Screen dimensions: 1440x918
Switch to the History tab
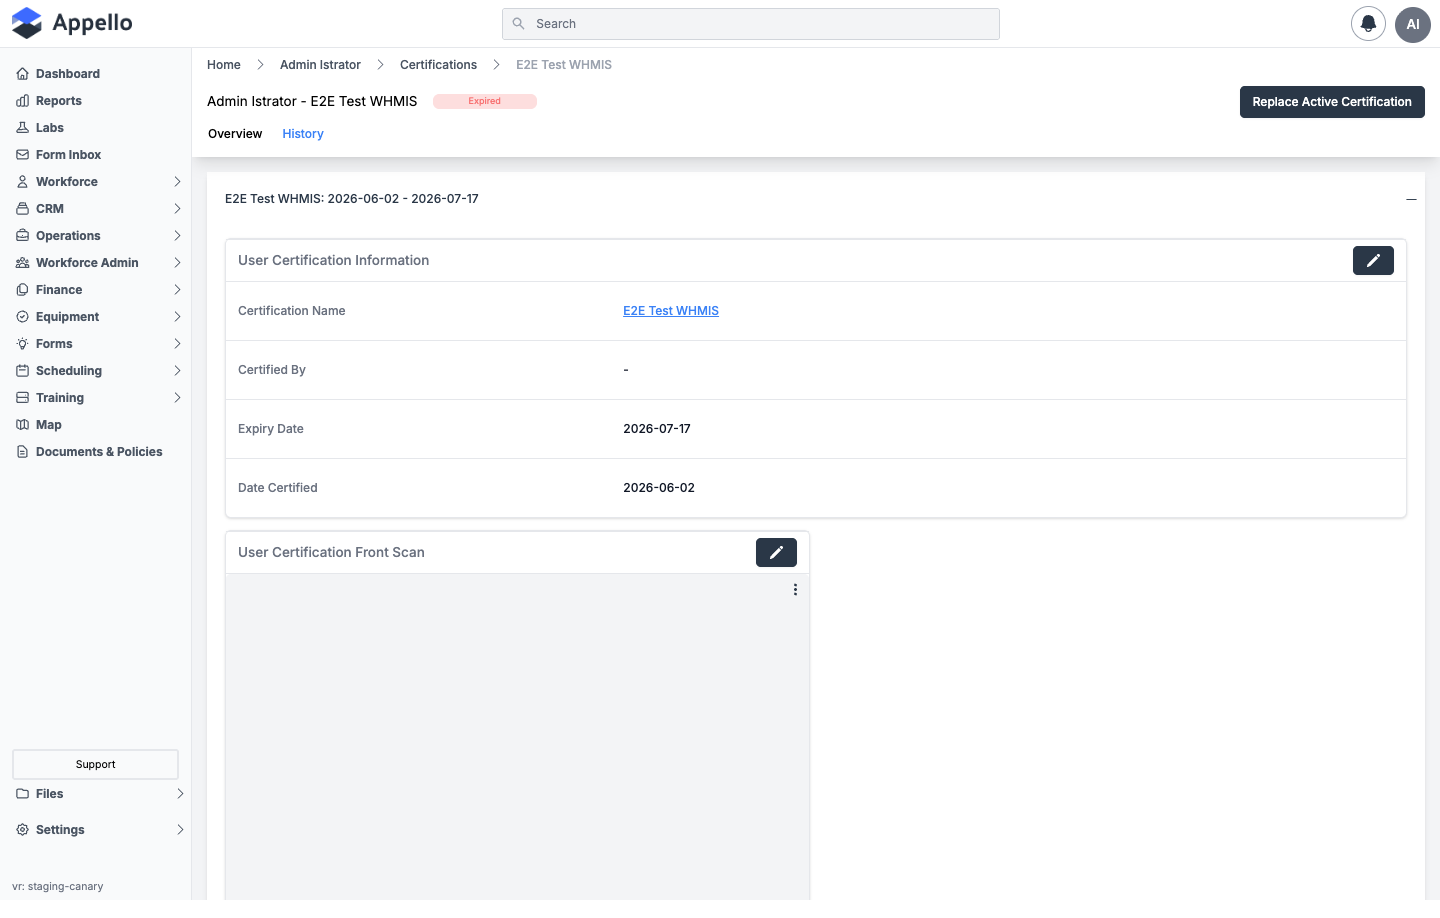[303, 134]
